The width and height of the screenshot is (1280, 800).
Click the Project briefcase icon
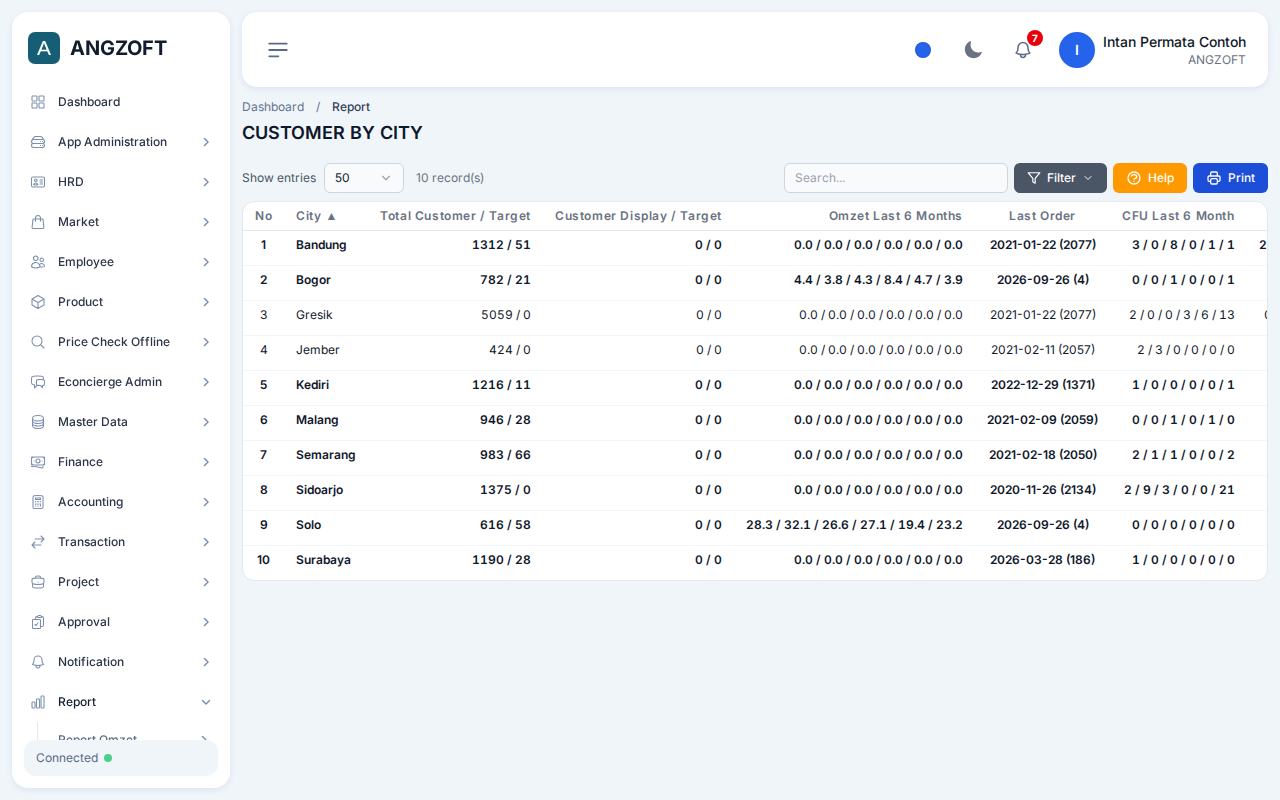pos(38,582)
